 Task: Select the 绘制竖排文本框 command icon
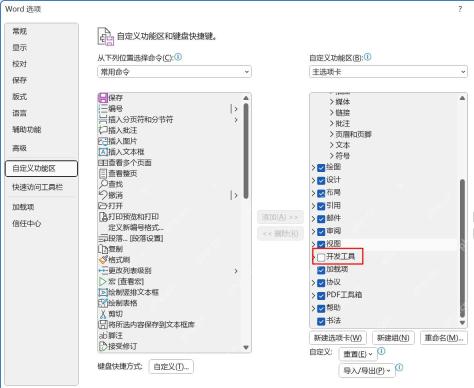point(103,292)
